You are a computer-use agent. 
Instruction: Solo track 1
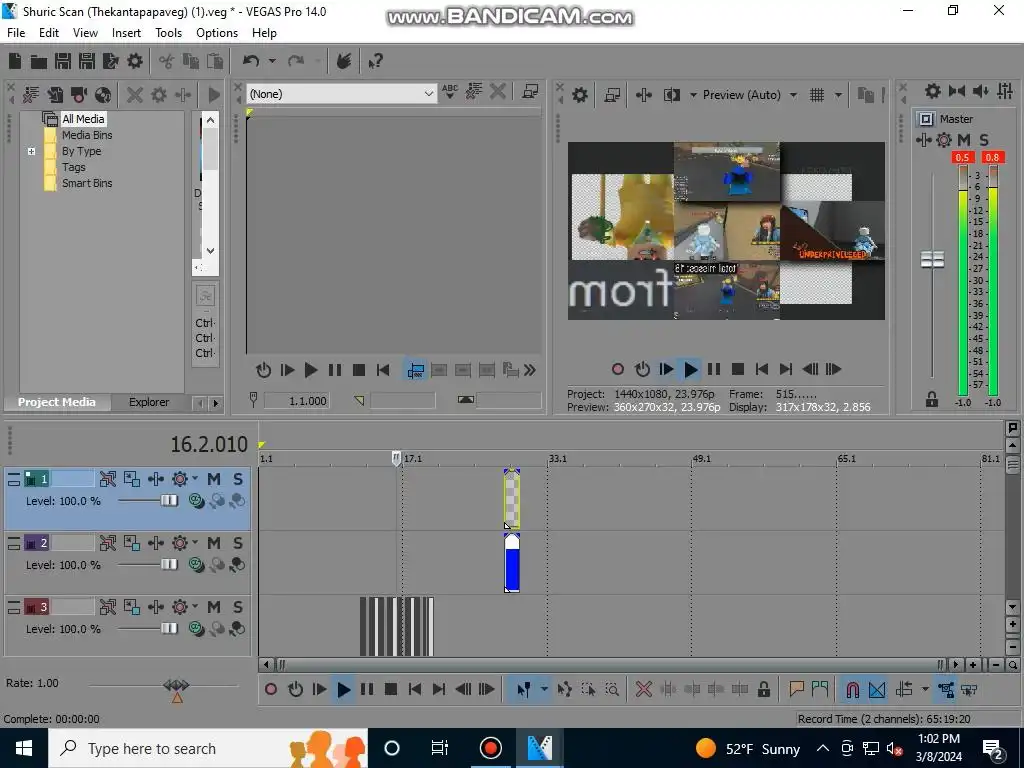point(238,479)
